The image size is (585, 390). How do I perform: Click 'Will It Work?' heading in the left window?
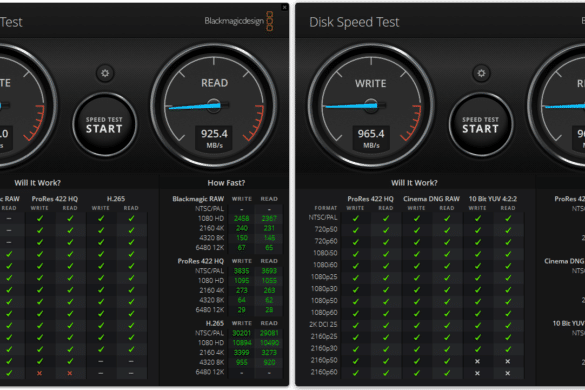click(x=37, y=183)
